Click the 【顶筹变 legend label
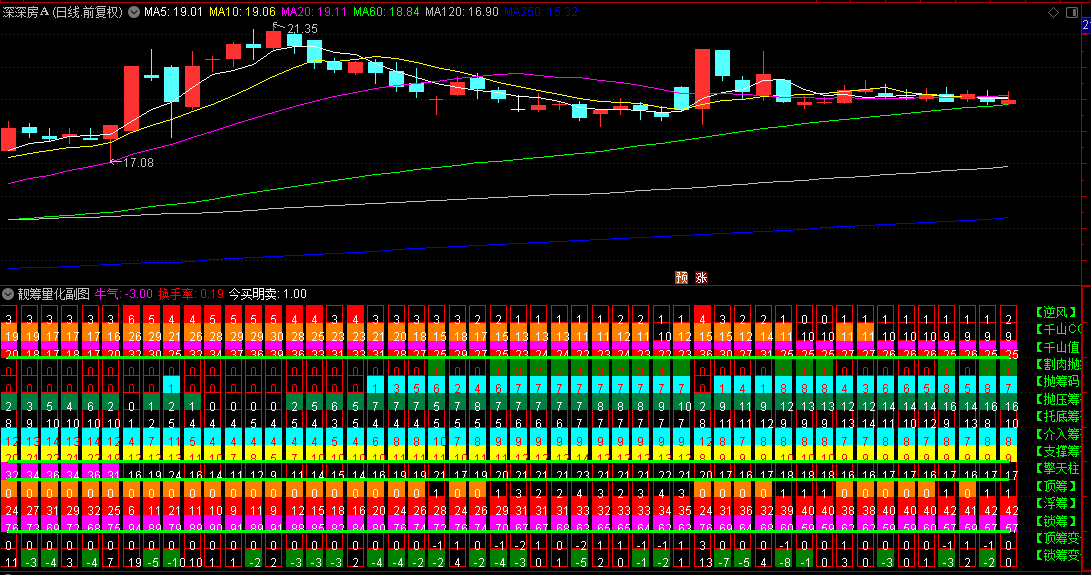Image resolution: width=1091 pixels, height=575 pixels. click(x=1058, y=538)
